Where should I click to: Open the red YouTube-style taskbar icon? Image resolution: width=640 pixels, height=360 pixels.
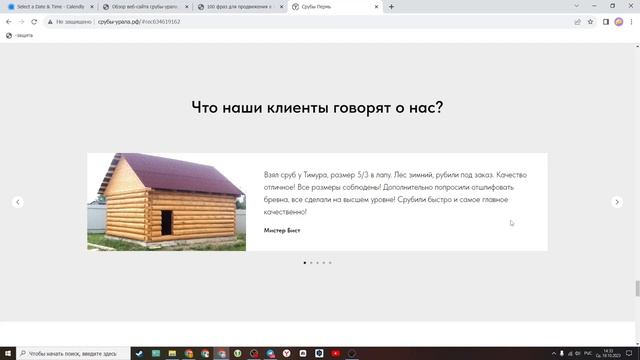(336, 353)
